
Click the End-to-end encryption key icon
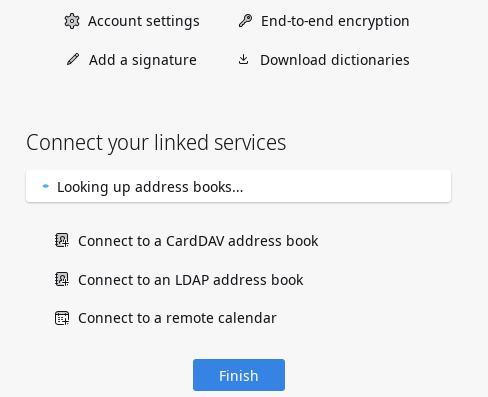(245, 21)
